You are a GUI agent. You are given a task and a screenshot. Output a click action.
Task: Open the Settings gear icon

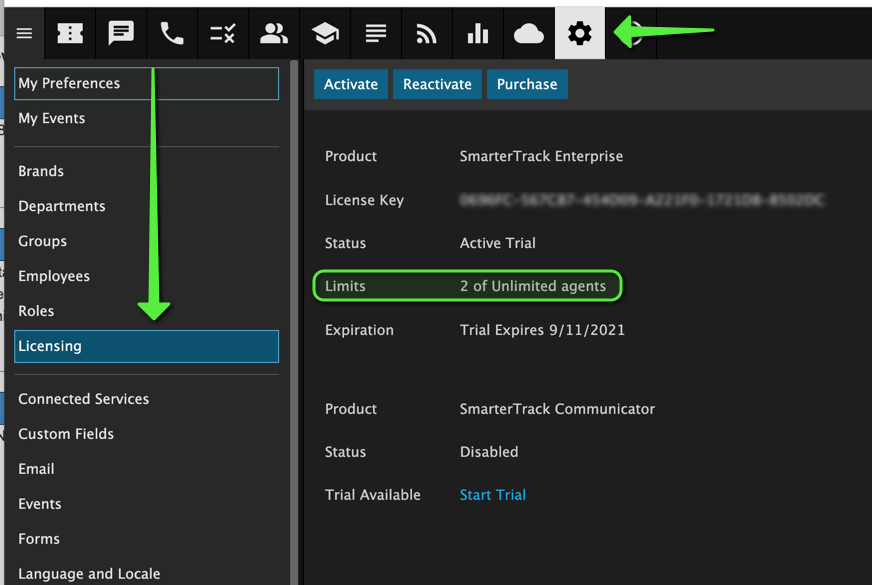(580, 34)
